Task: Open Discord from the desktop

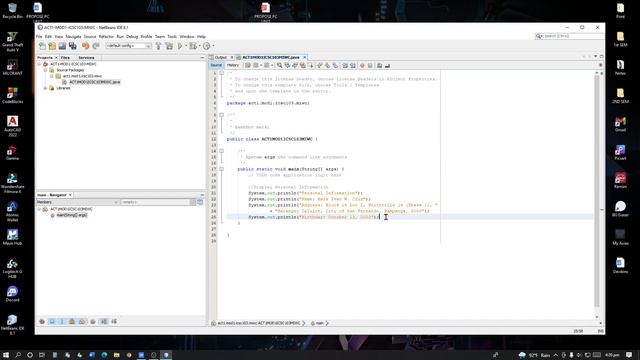Action: point(12,294)
